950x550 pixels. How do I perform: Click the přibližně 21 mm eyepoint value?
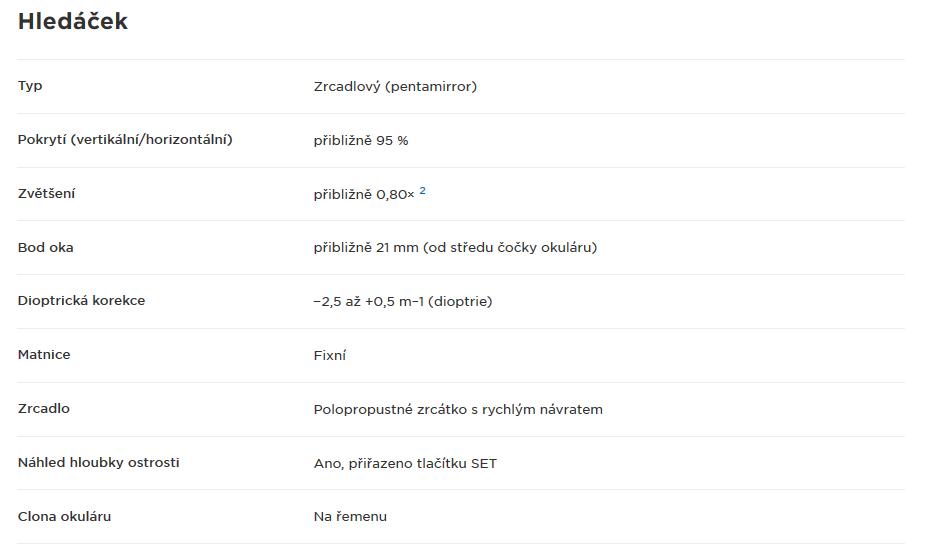[x=455, y=248]
